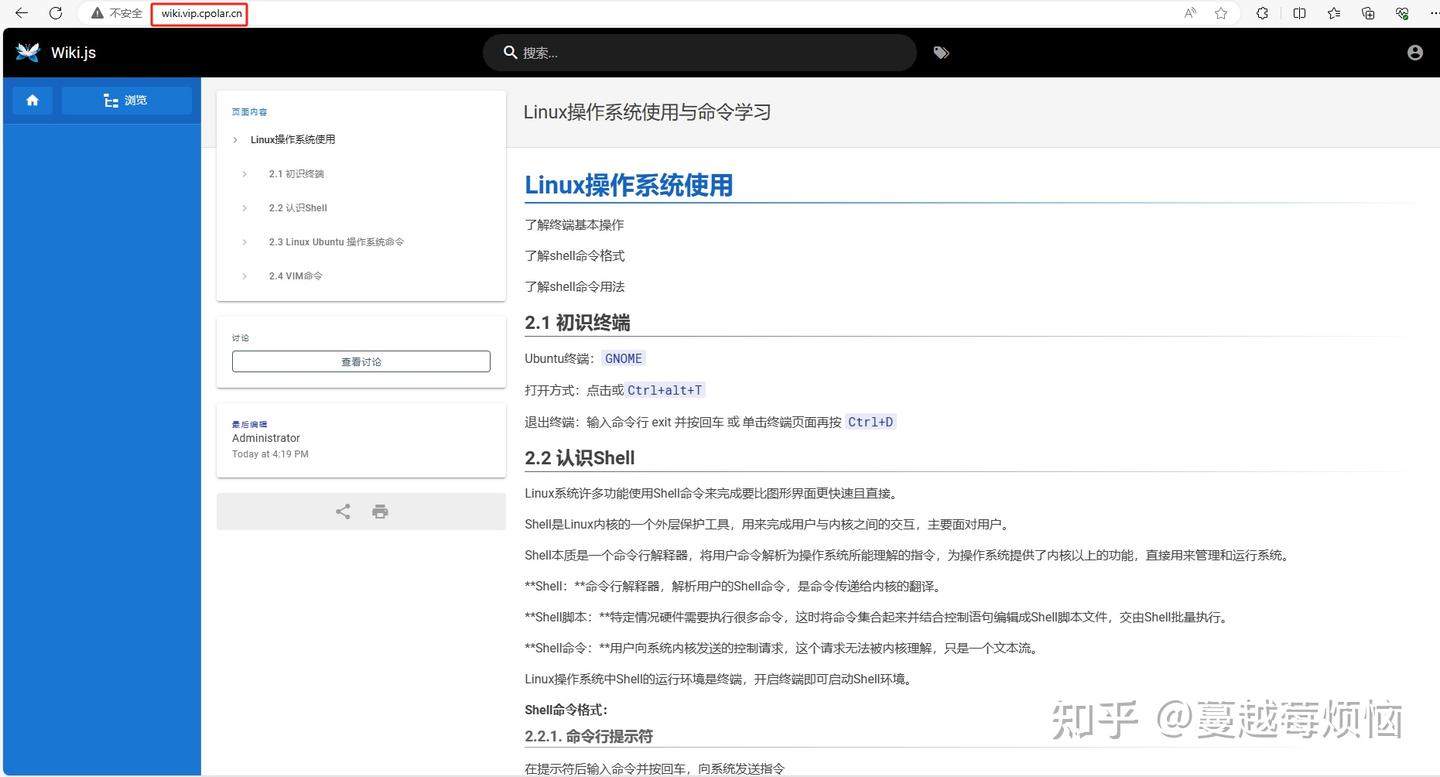Open the read aloud feature
Image resolution: width=1440 pixels, height=777 pixels.
click(x=1190, y=13)
